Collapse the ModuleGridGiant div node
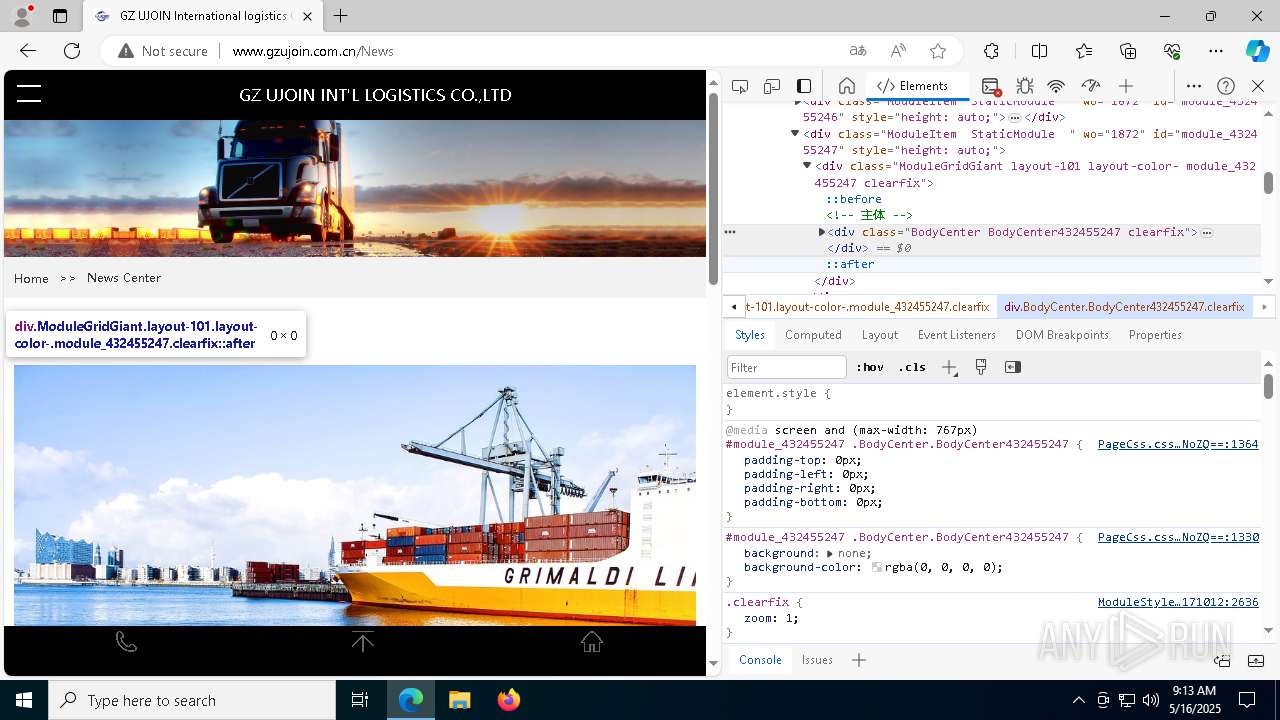 [807, 166]
